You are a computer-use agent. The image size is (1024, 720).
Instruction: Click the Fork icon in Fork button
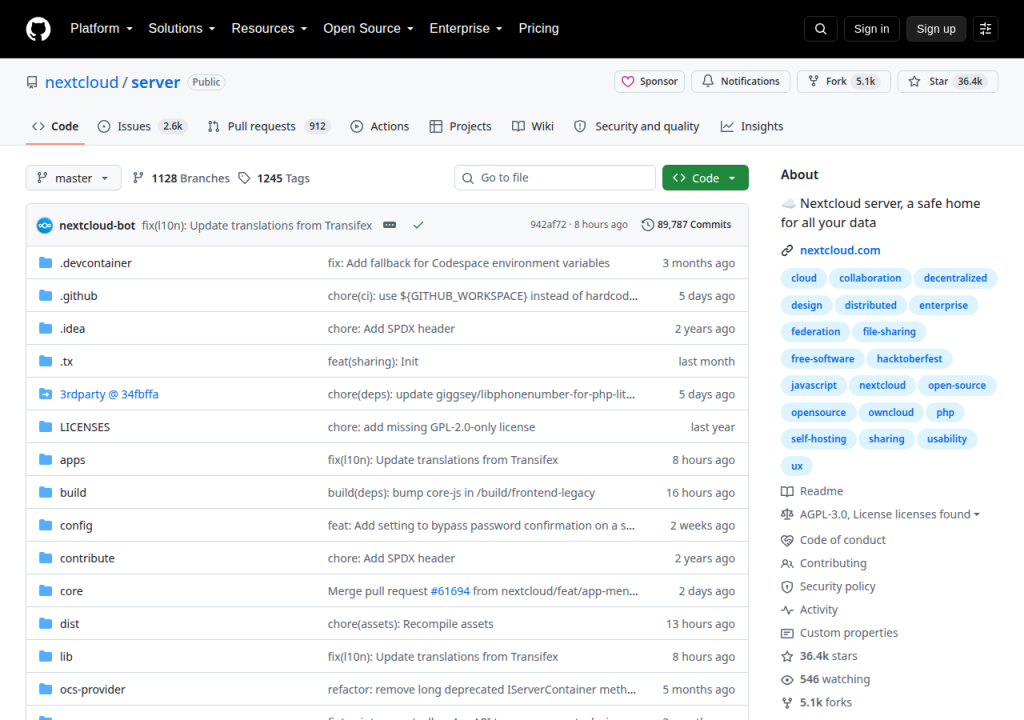813,81
